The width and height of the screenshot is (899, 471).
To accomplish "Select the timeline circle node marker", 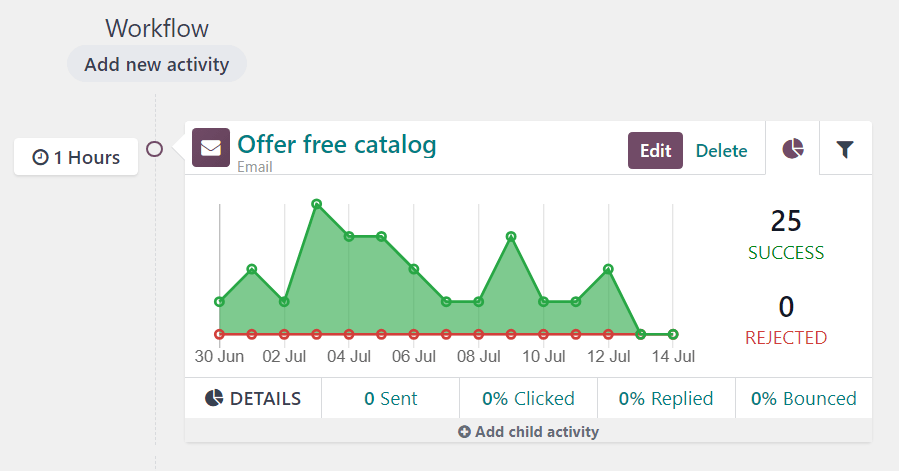I will [155, 149].
